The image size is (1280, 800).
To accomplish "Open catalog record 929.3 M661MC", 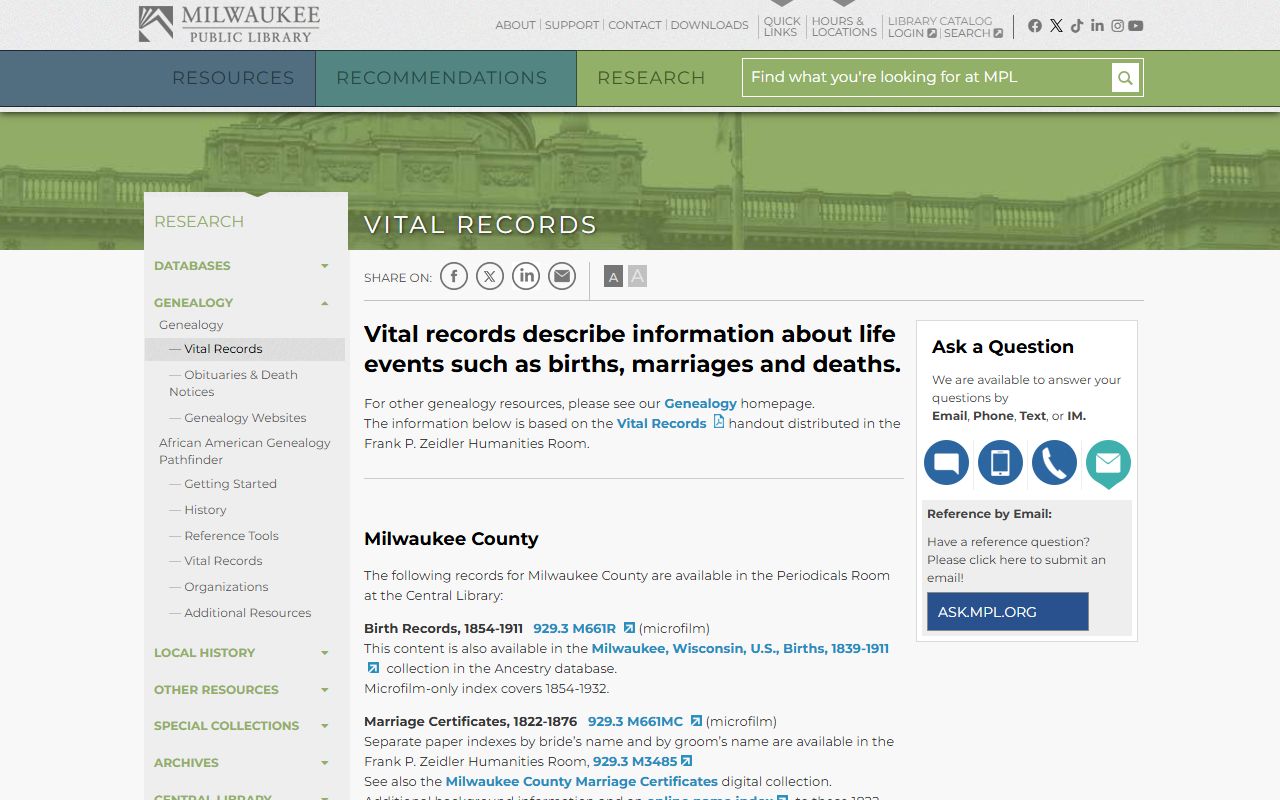I will tap(635, 721).
